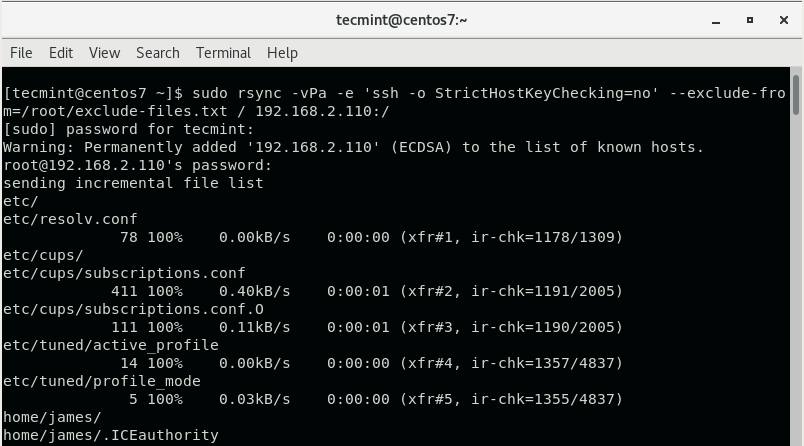The image size is (804, 446).
Task: Open the View menu
Action: point(104,53)
